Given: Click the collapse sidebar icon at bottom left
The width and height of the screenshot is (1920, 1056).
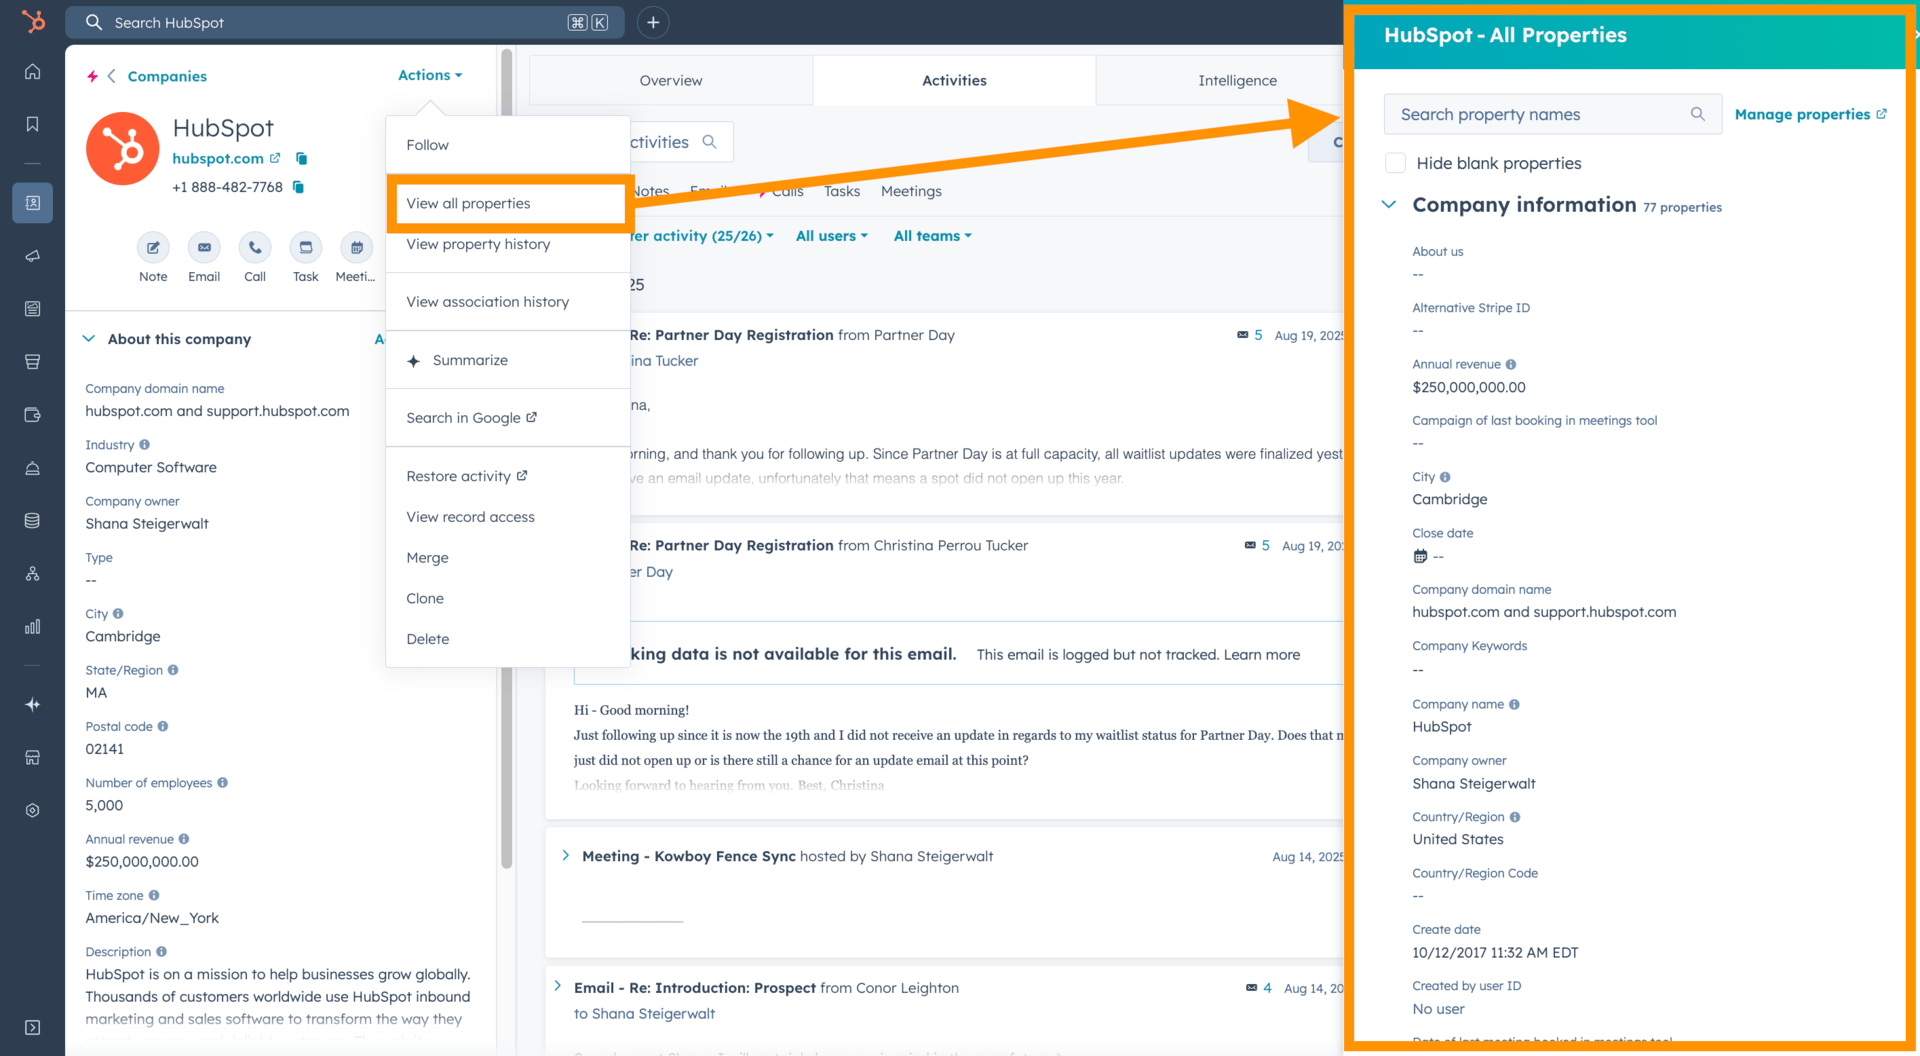Looking at the screenshot, I should pyautogui.click(x=33, y=1027).
